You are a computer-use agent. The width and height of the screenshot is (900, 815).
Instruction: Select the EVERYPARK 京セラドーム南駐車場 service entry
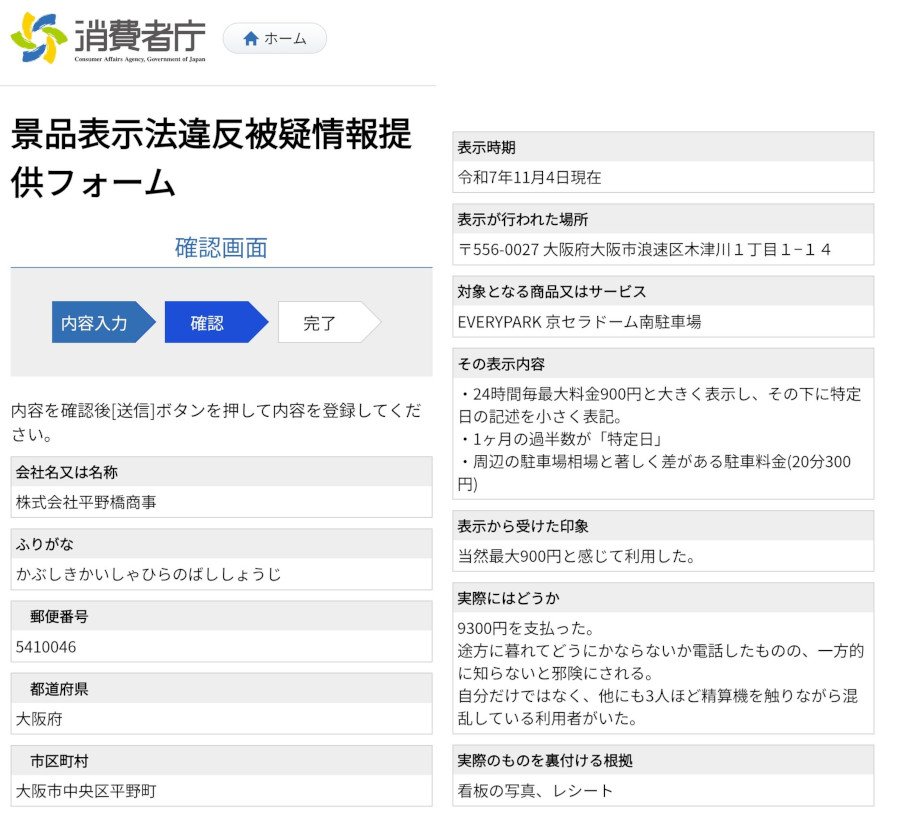579,322
